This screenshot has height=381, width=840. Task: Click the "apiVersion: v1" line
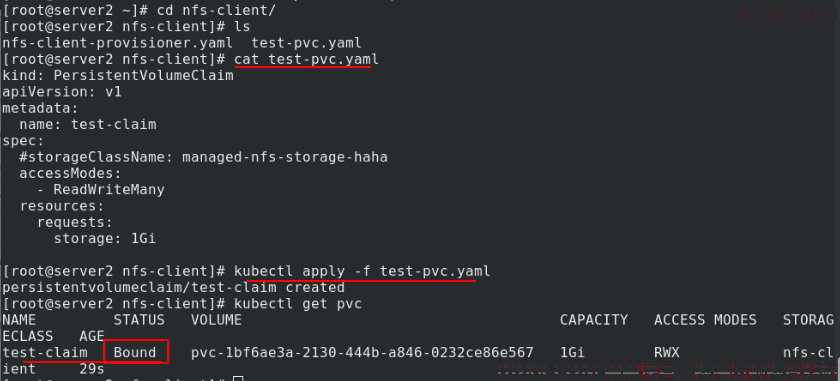tap(62, 92)
